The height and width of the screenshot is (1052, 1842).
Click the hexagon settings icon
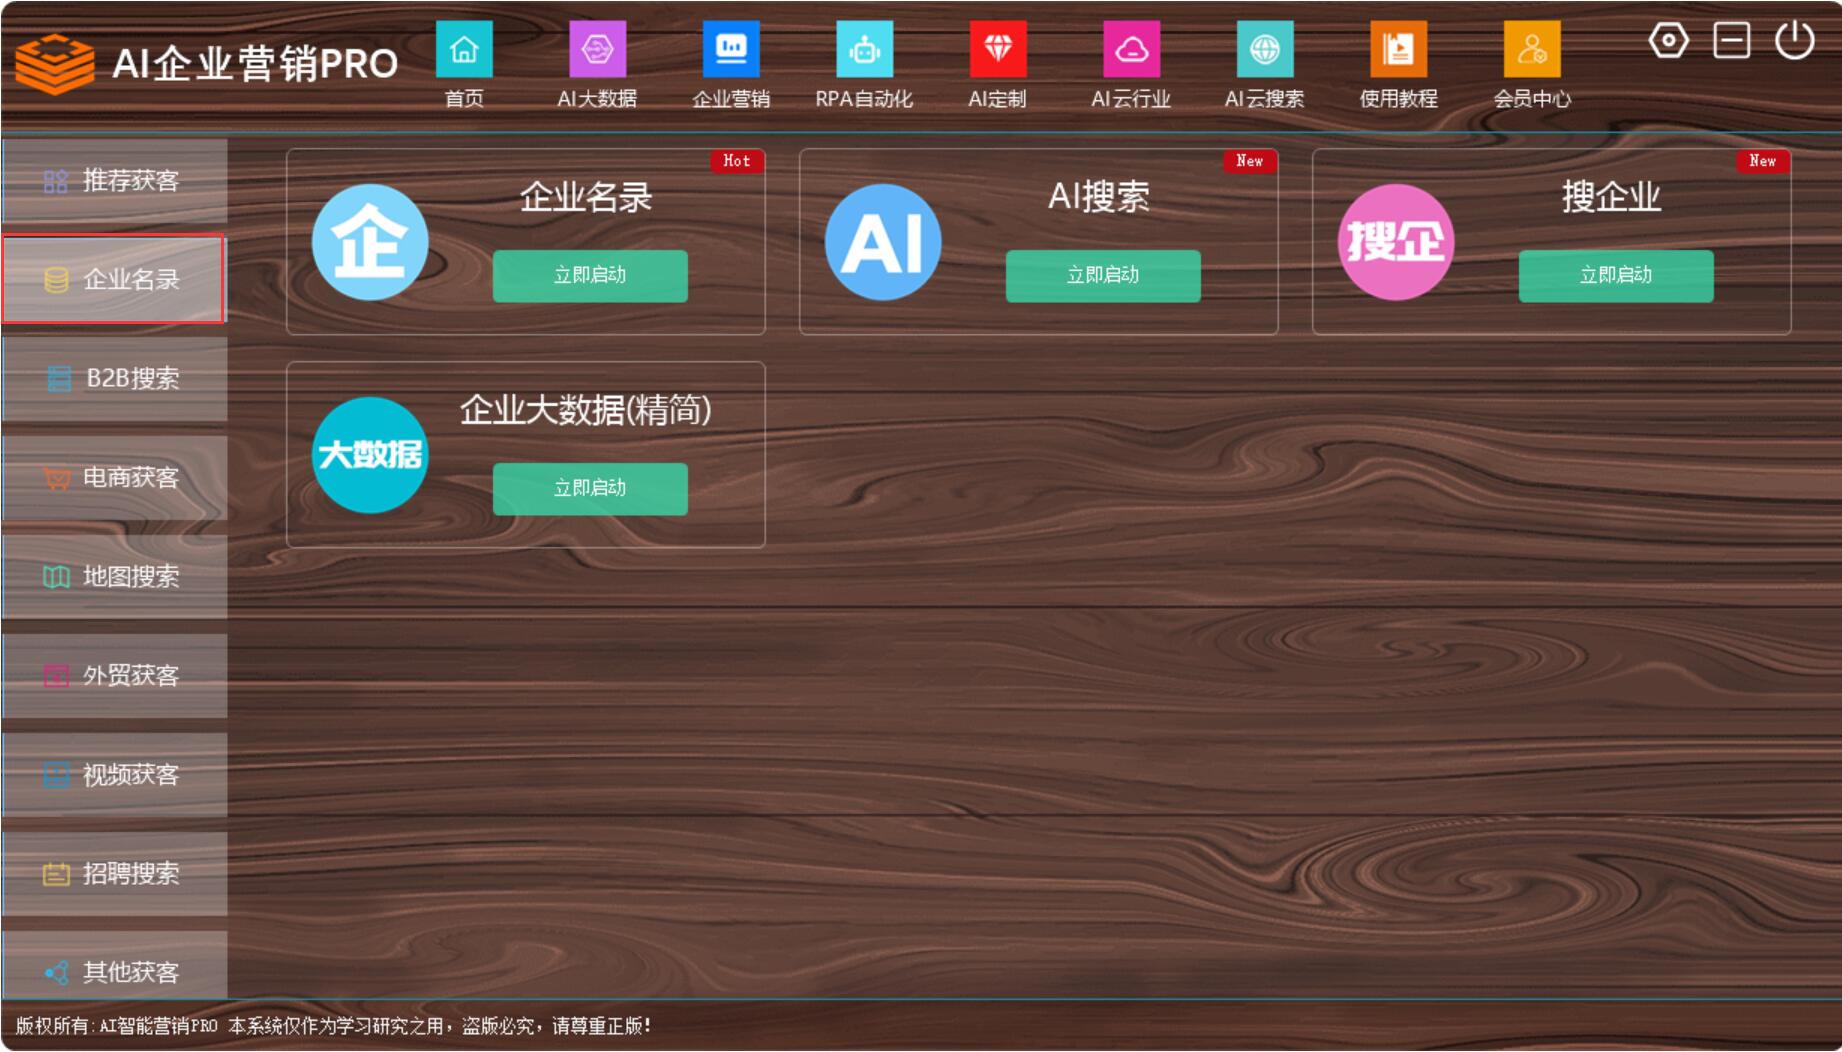tap(1668, 41)
